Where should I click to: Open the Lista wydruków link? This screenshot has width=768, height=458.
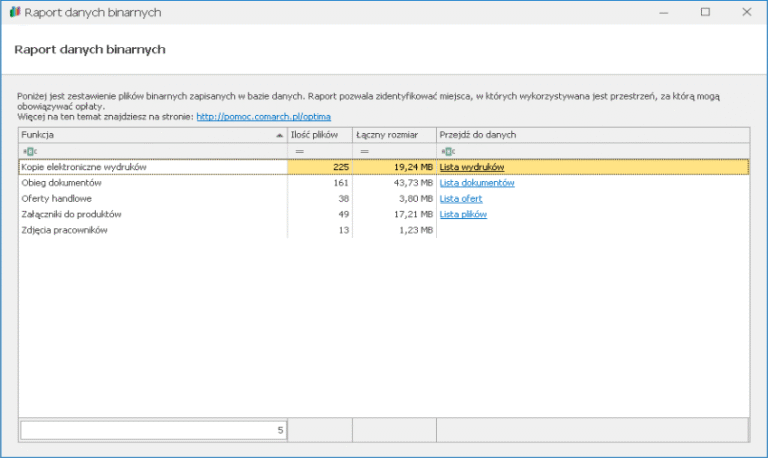(x=472, y=167)
